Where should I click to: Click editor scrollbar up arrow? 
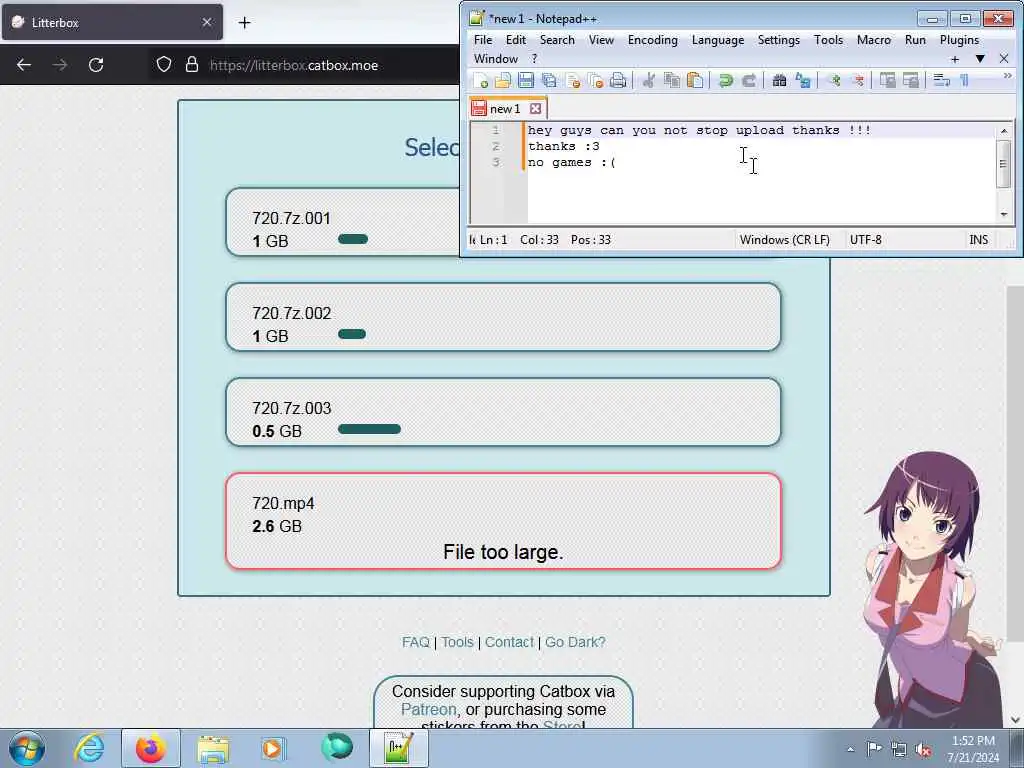(x=1004, y=131)
